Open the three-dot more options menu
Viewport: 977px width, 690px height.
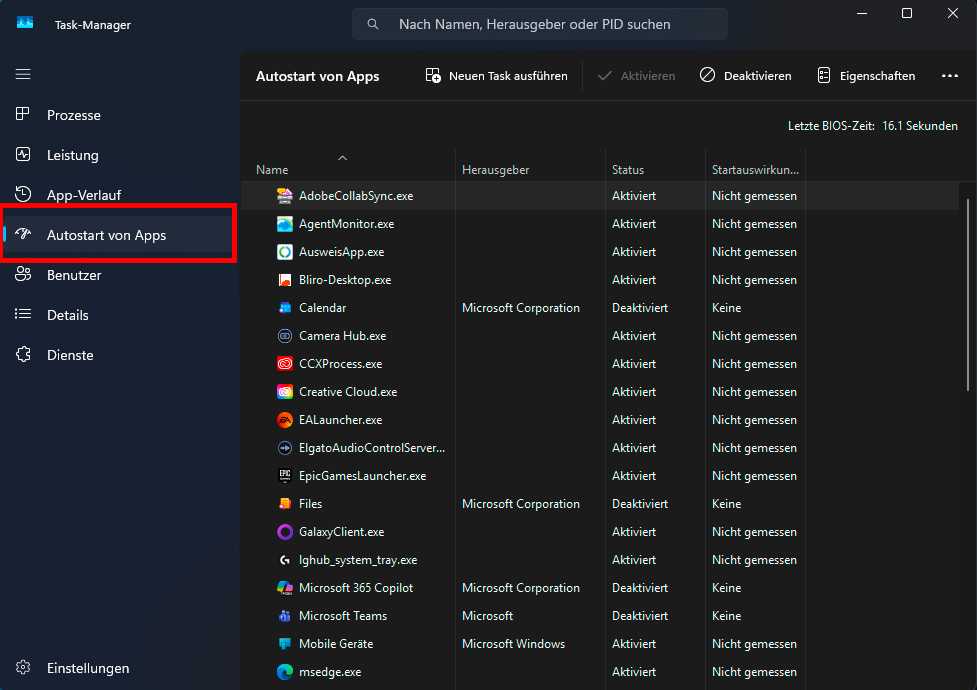[x=950, y=76]
